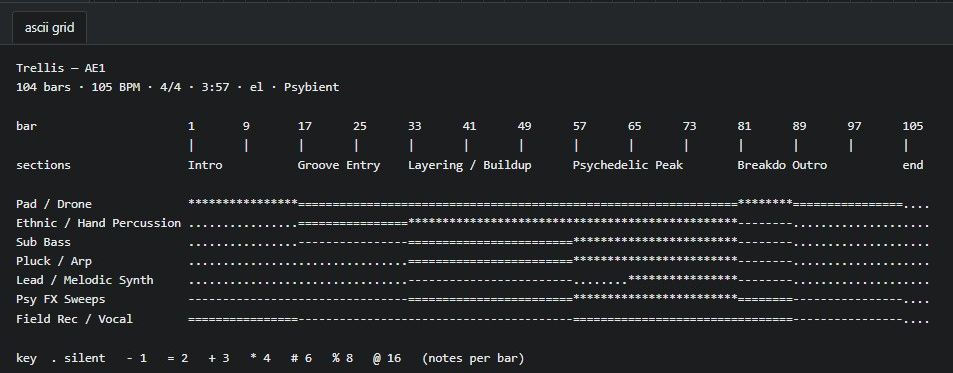Select the 'Breakdo' section label
The height and width of the screenshot is (373, 953).
[761, 165]
